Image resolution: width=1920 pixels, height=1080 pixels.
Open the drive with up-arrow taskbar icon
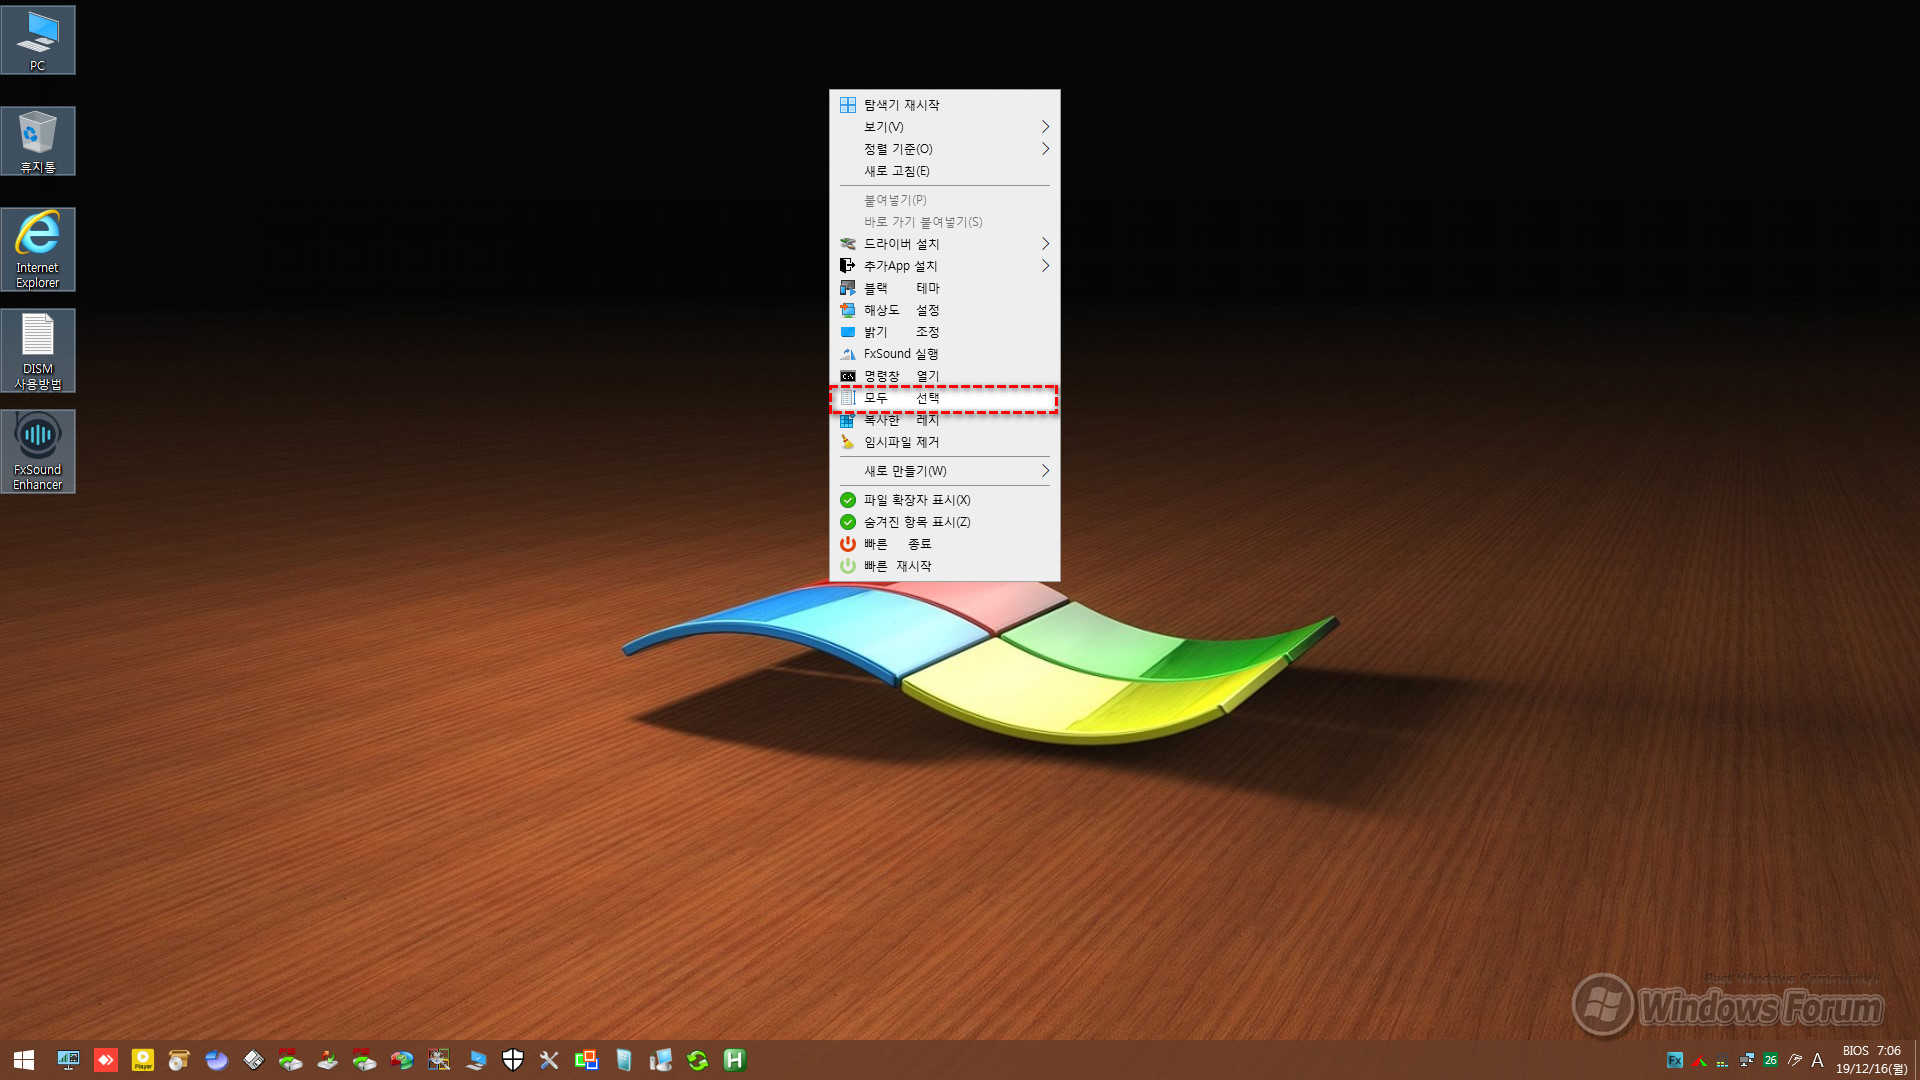328,1060
